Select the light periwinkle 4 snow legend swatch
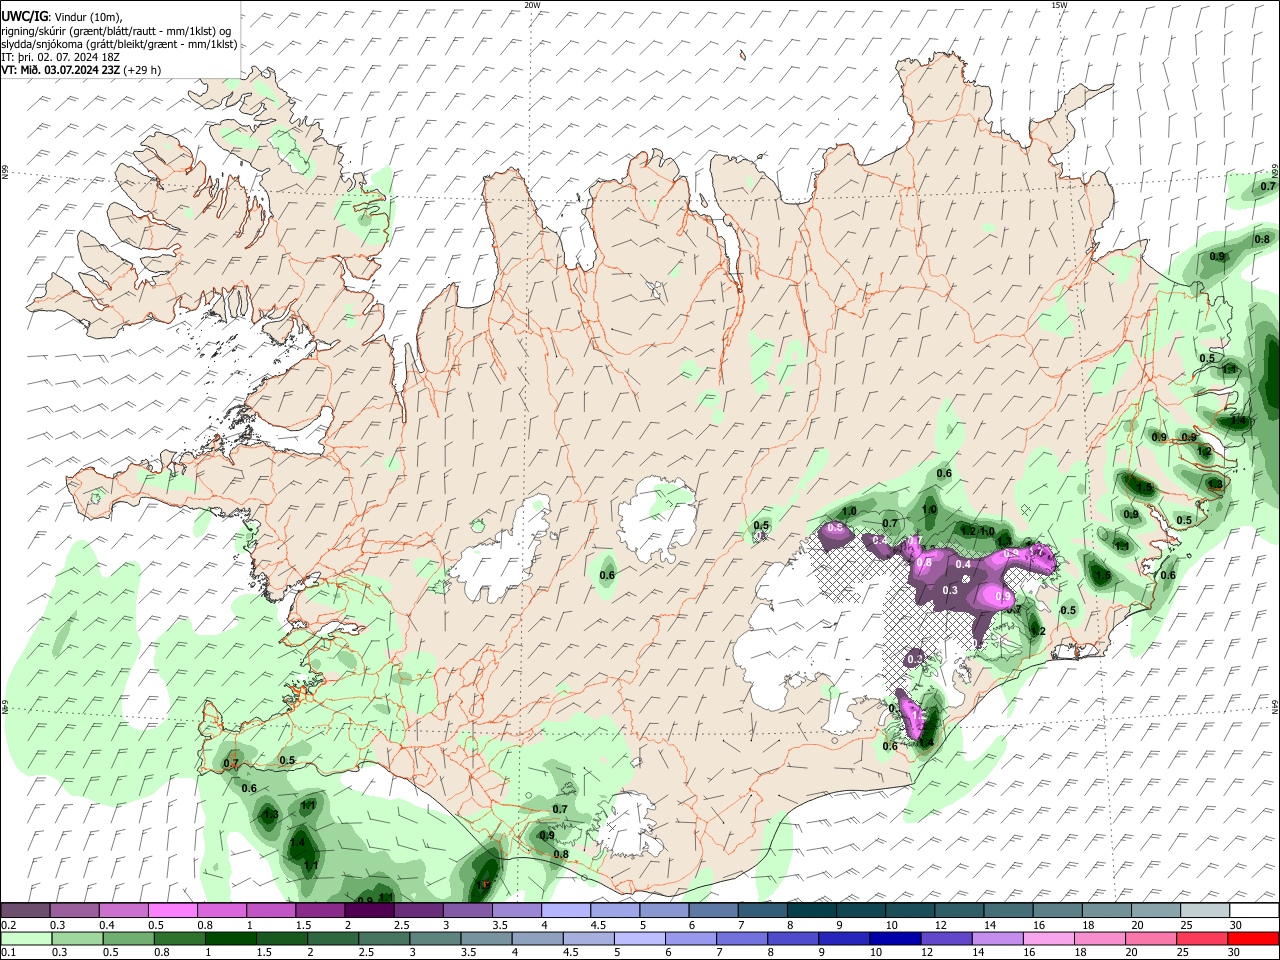Image resolution: width=1280 pixels, height=960 pixels. (x=566, y=911)
